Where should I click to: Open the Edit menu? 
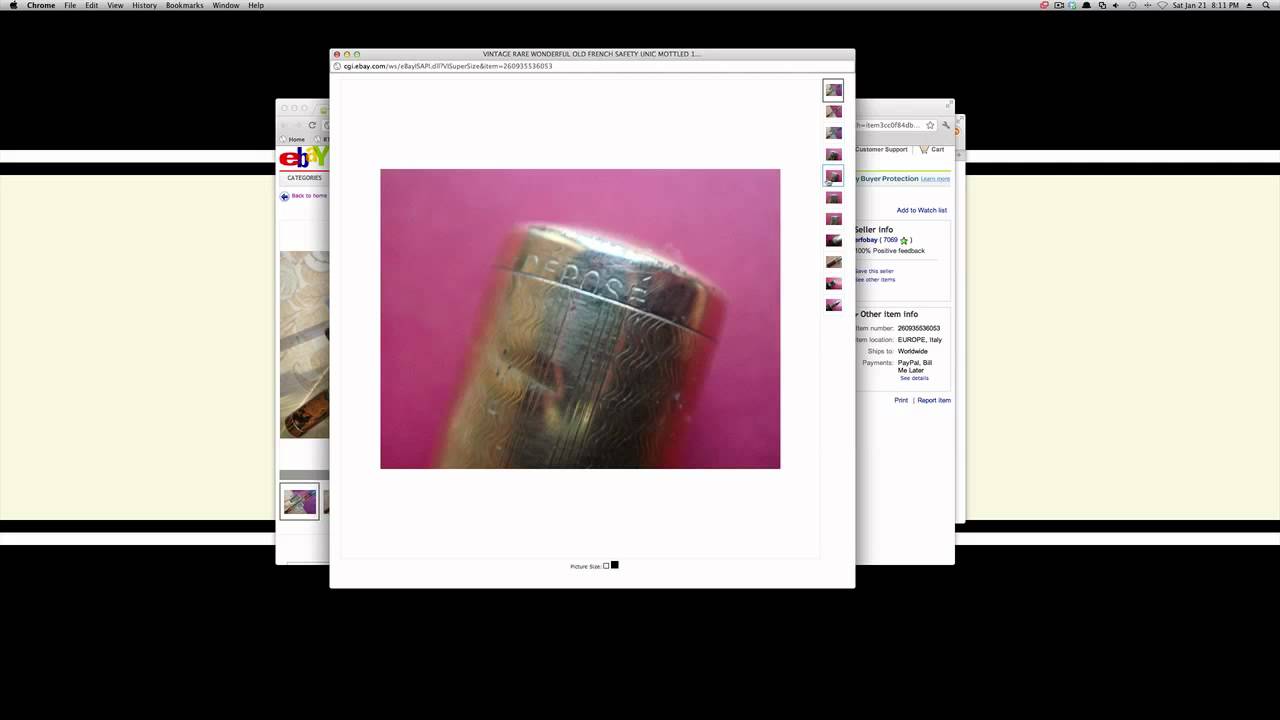[x=92, y=5]
